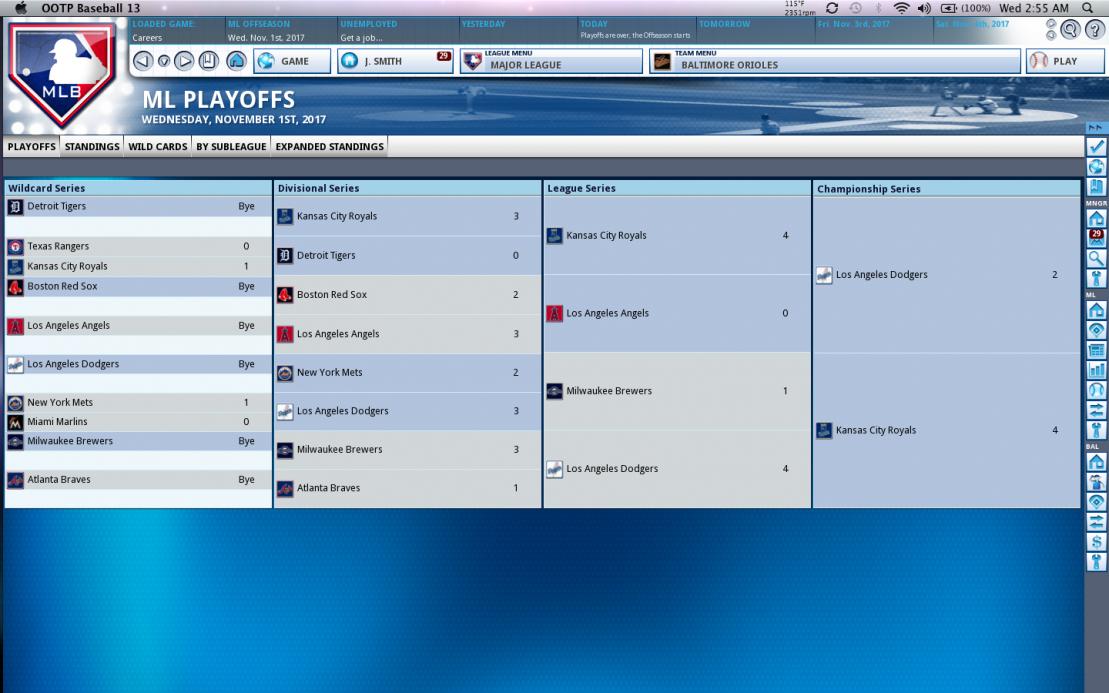
Task: Open the navigation history dropdown arrow
Action: coord(163,62)
